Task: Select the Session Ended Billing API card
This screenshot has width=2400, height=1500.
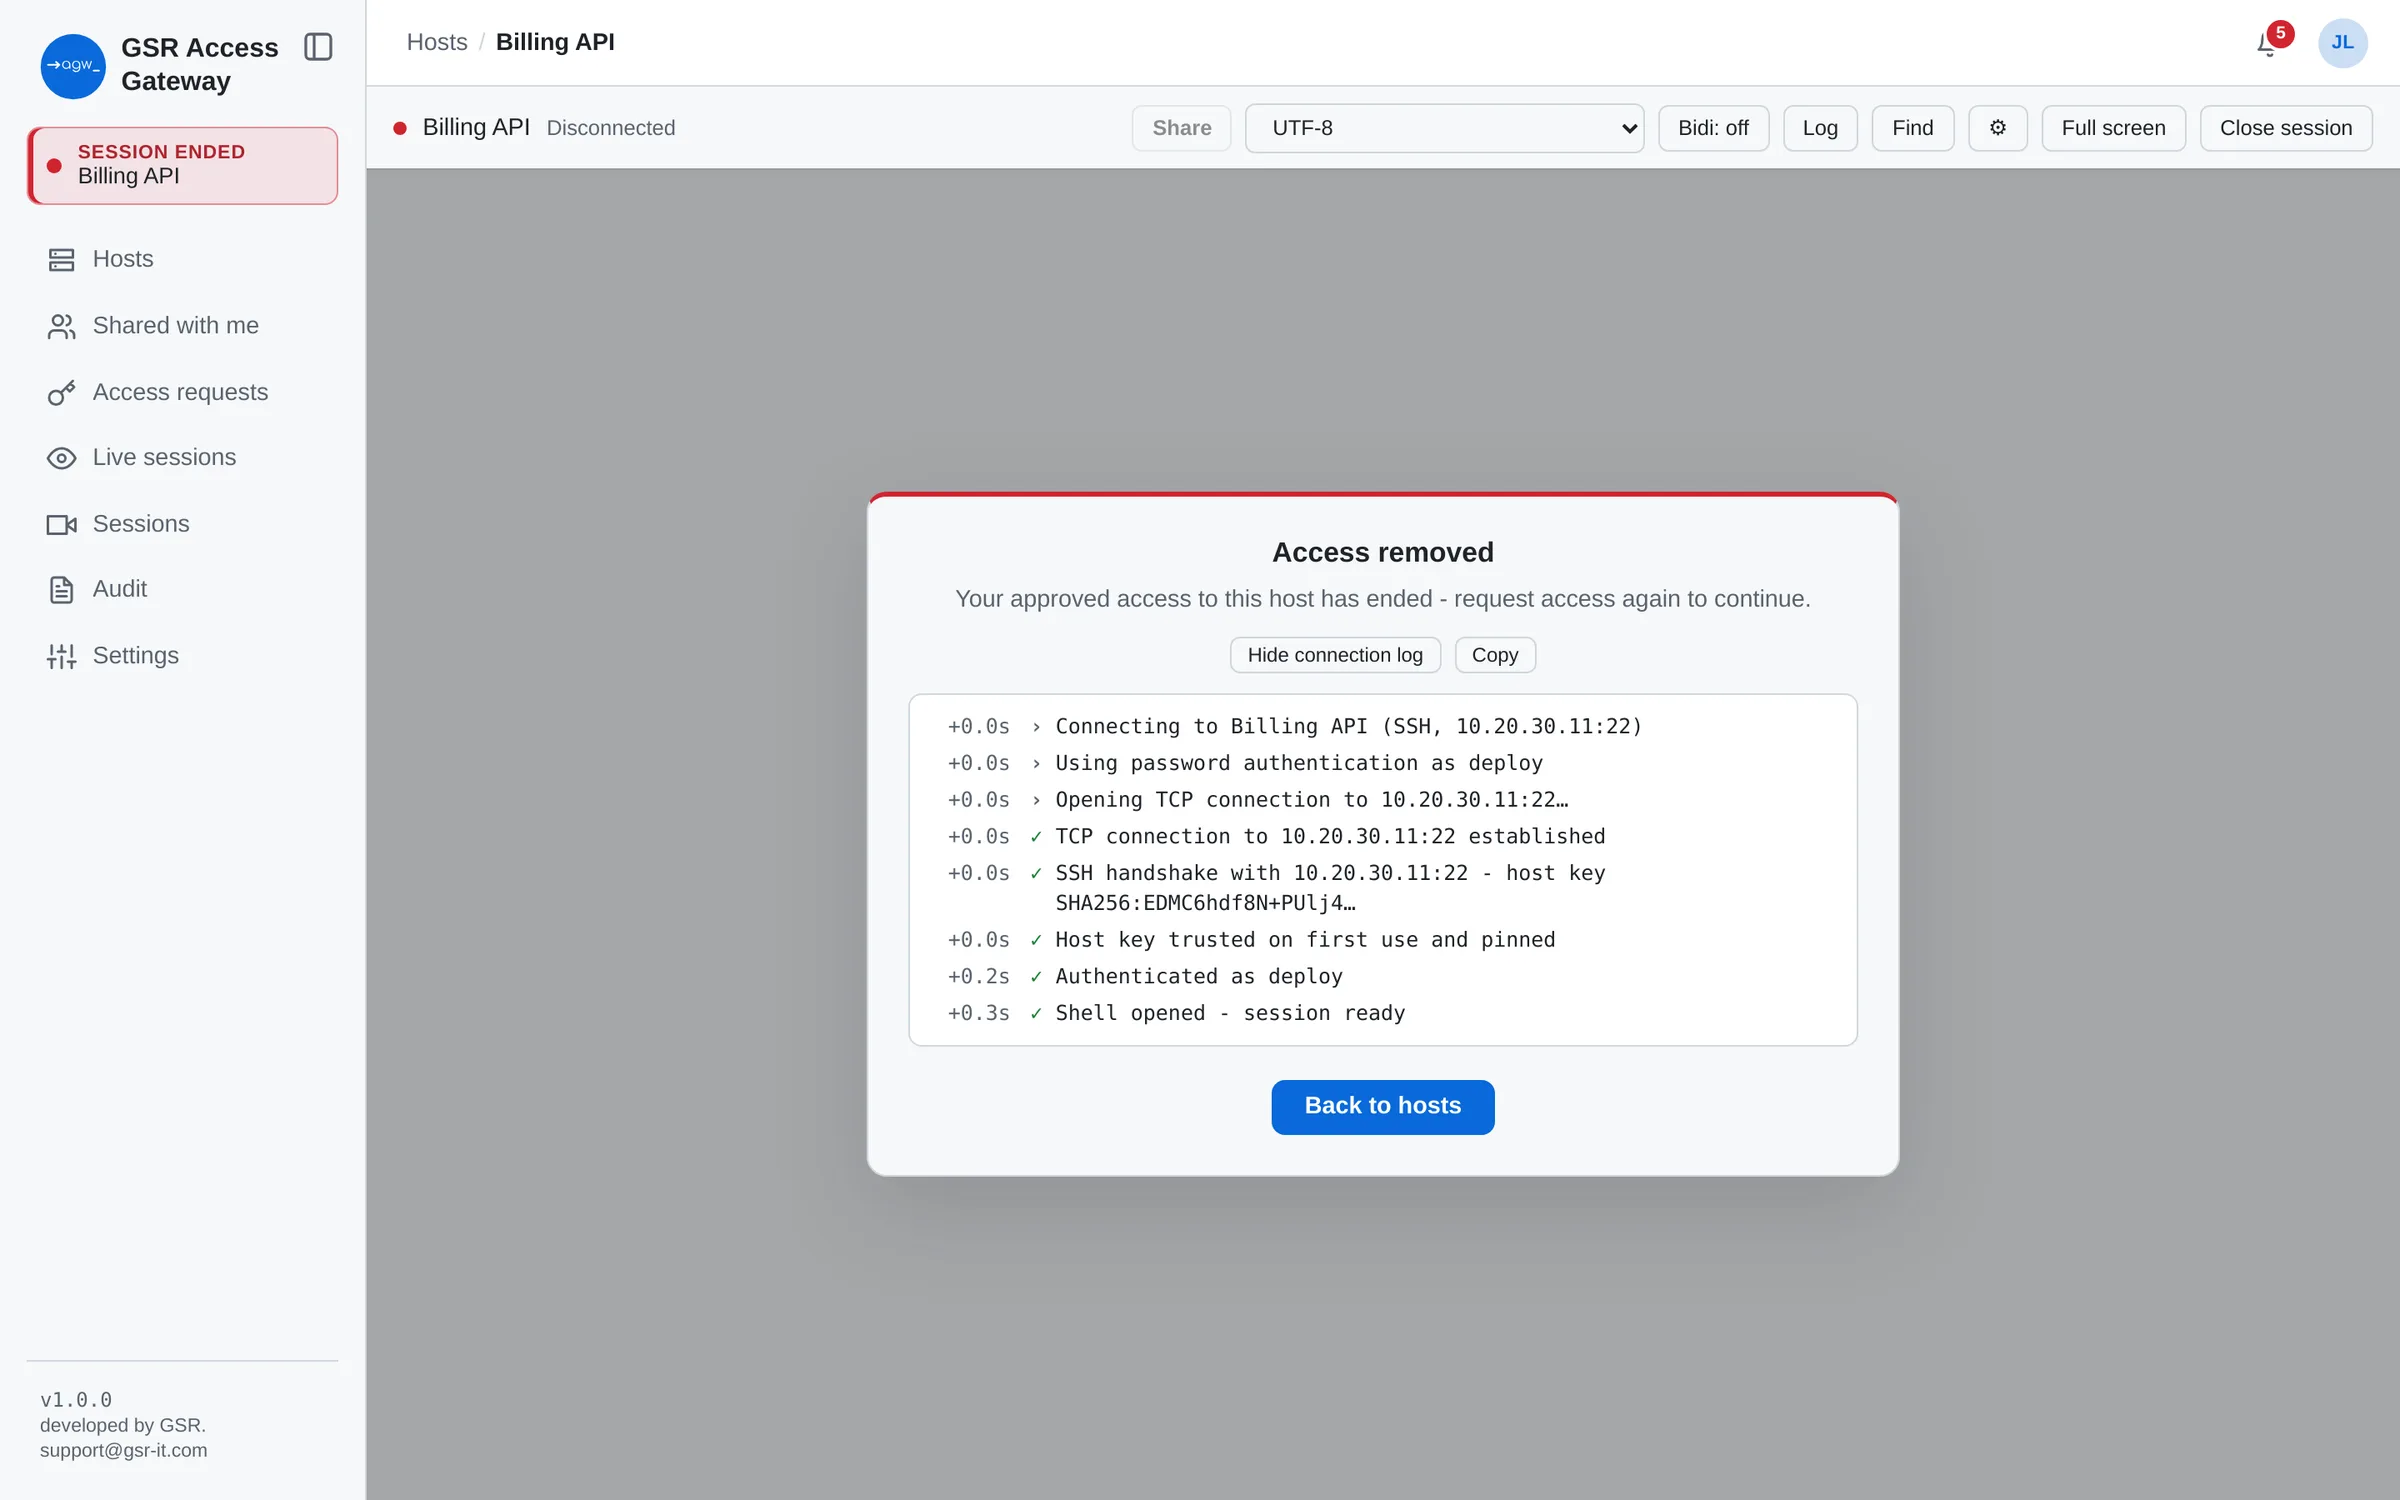Action: pos(182,166)
